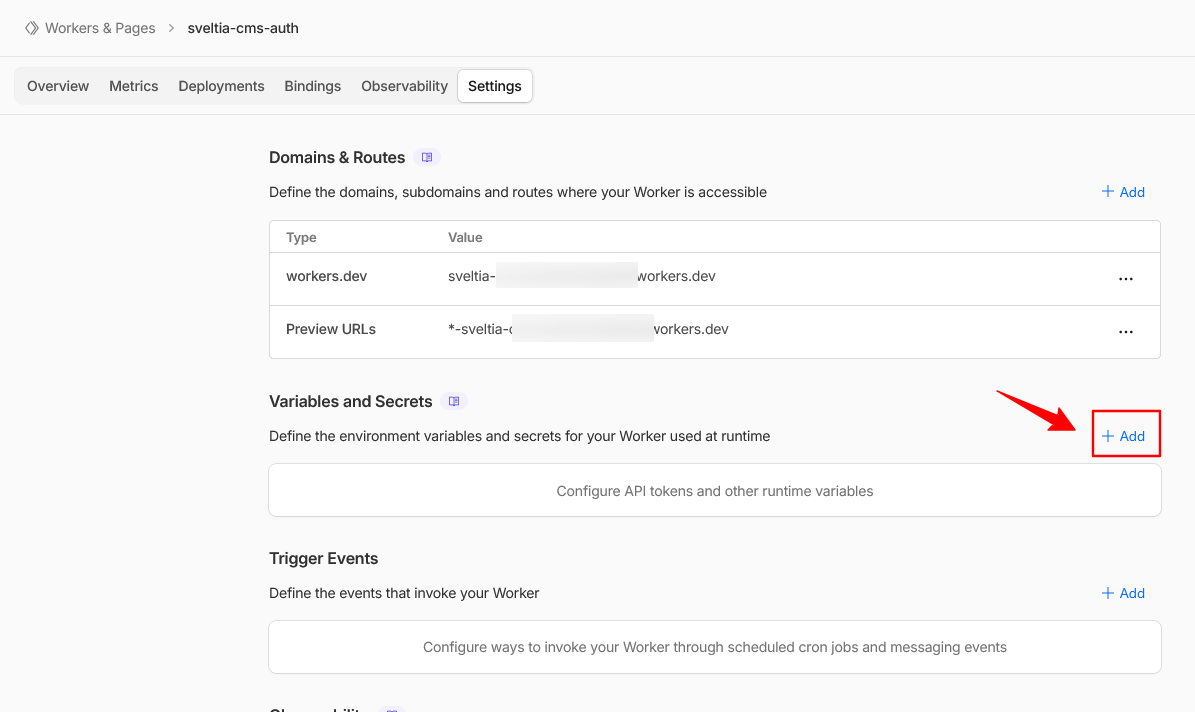The width and height of the screenshot is (1195, 712).
Task: Open options menu for workers.dev row
Action: coord(1126,279)
